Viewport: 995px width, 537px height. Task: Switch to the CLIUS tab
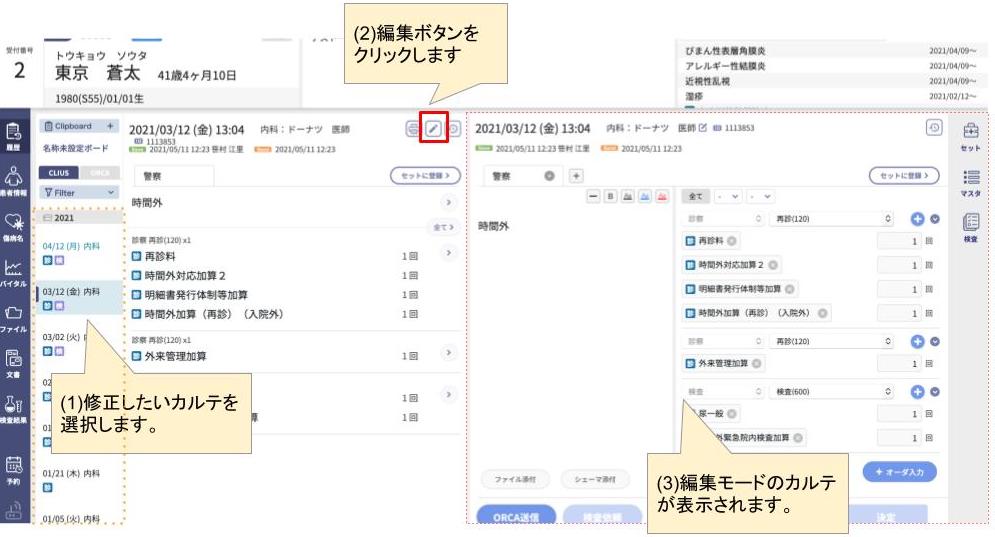click(59, 172)
